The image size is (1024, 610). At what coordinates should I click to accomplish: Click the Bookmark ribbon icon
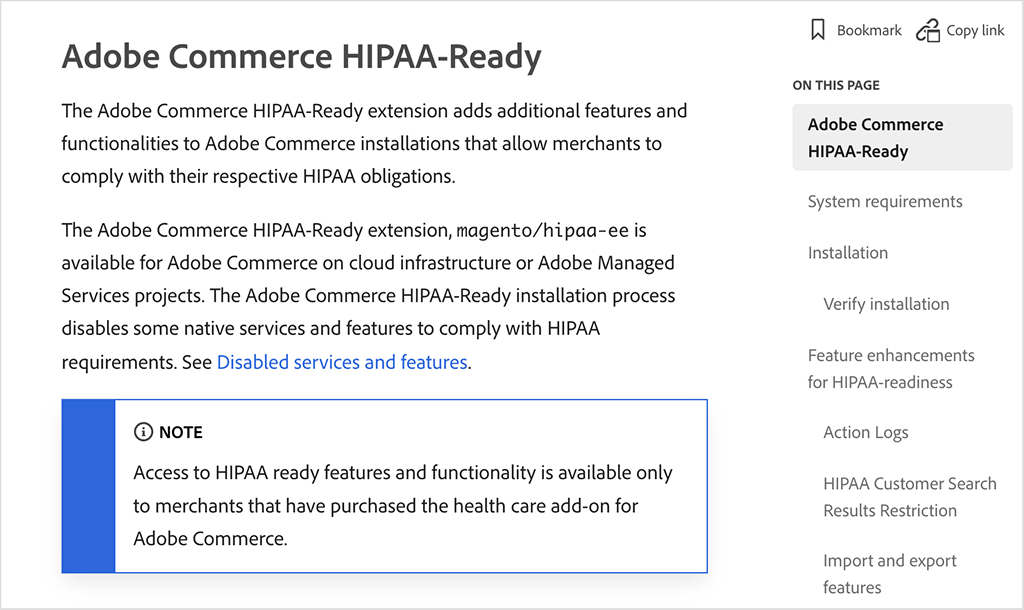click(x=817, y=30)
